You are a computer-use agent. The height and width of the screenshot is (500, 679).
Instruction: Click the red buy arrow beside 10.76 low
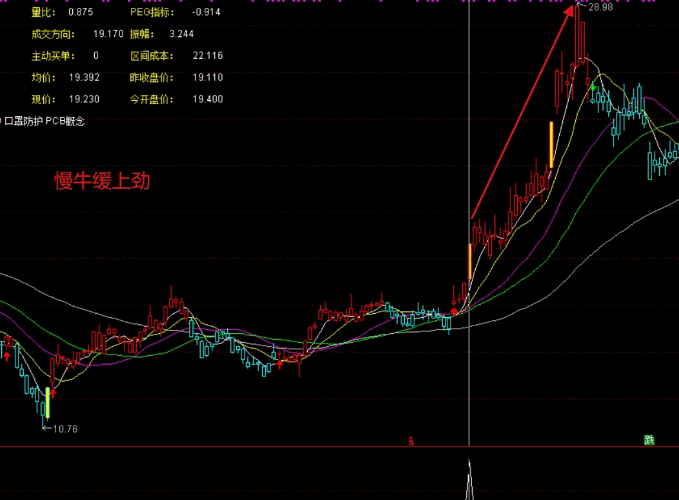pos(53,394)
